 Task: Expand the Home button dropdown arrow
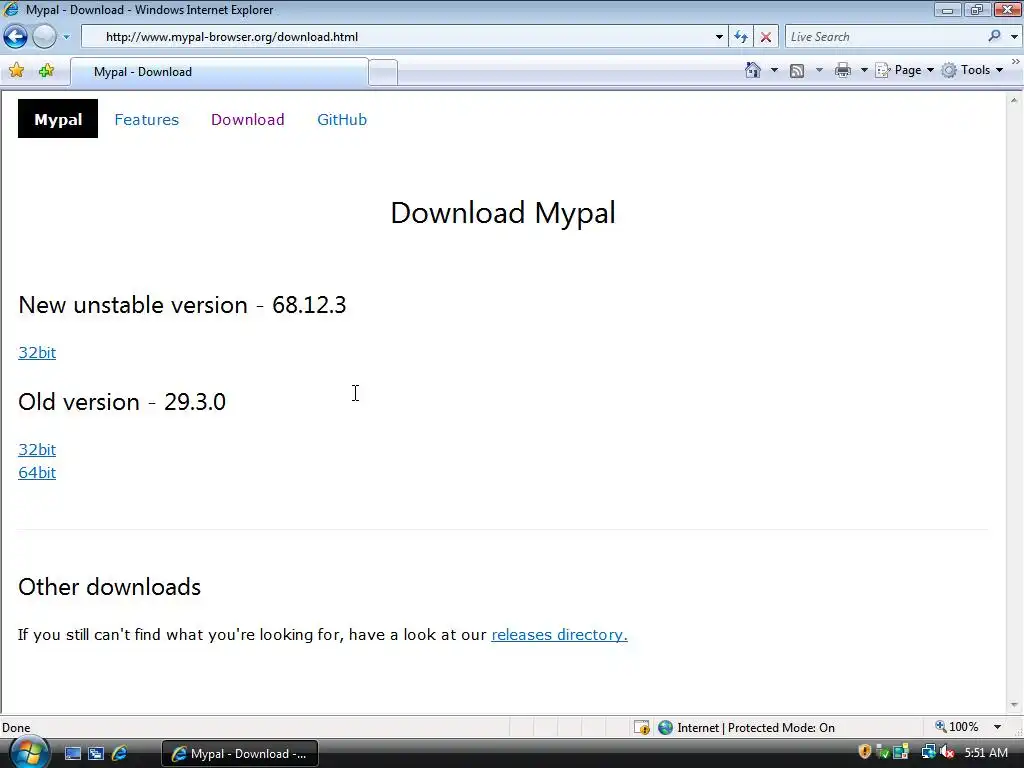tap(774, 70)
